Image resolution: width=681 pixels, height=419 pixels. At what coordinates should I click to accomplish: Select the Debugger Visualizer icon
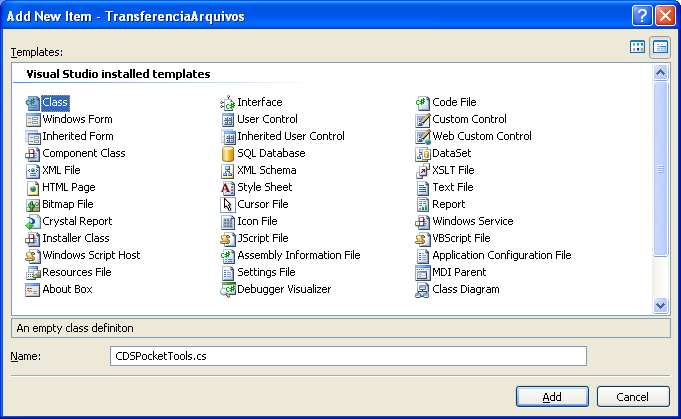[228, 290]
